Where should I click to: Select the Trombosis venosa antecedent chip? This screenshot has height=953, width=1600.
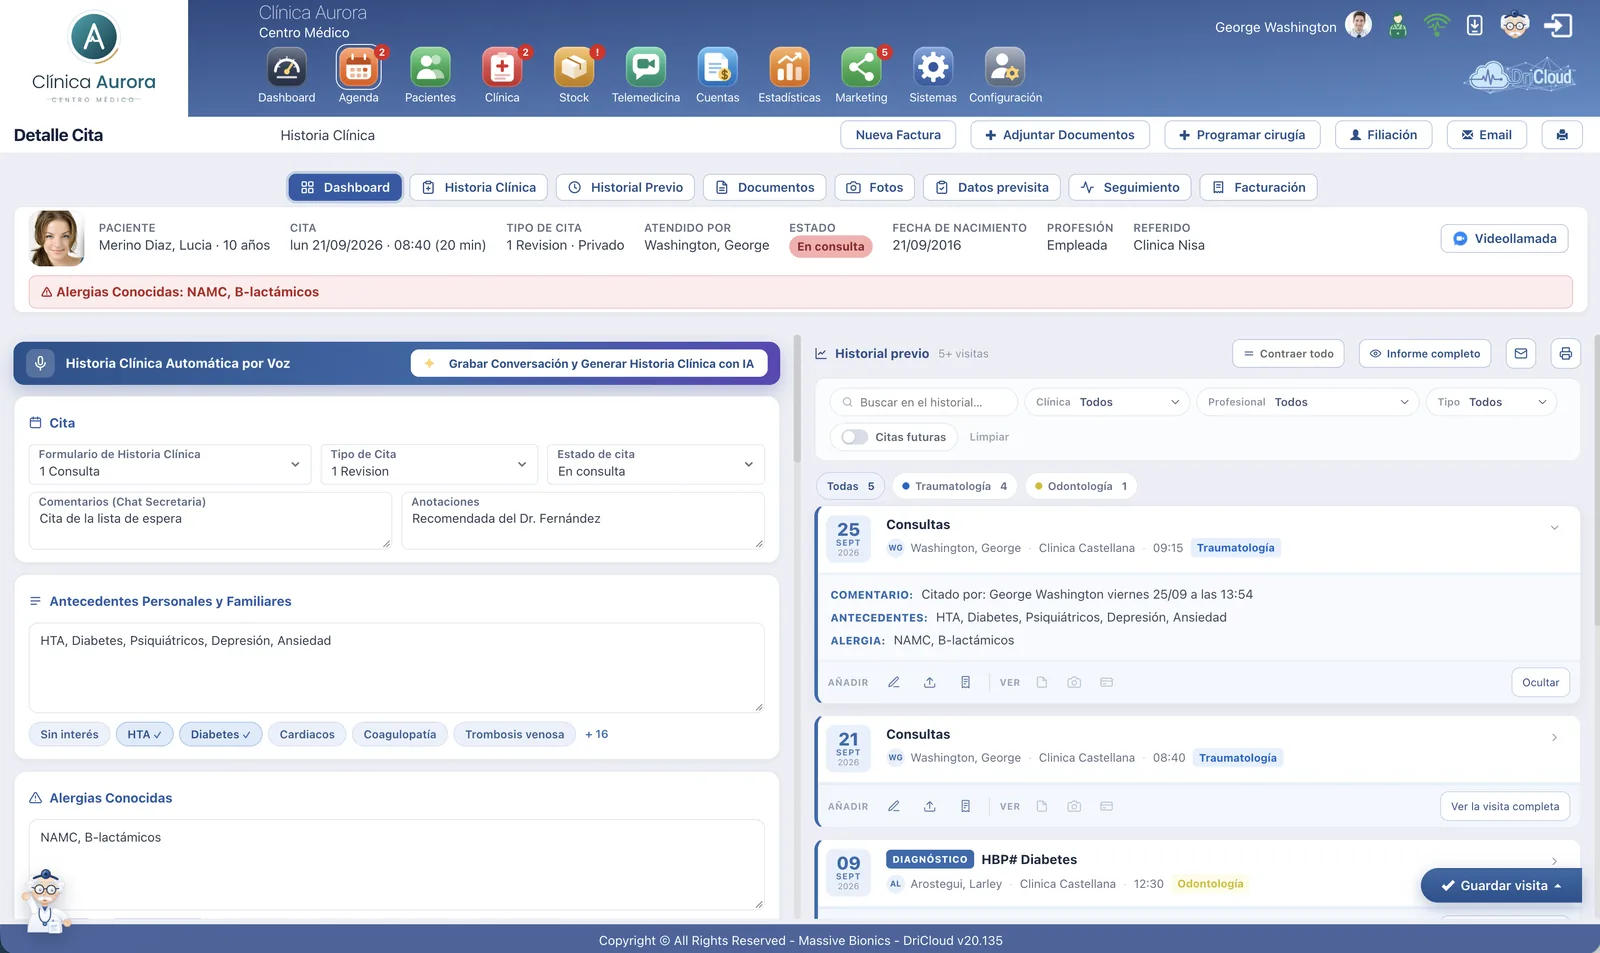(x=515, y=734)
